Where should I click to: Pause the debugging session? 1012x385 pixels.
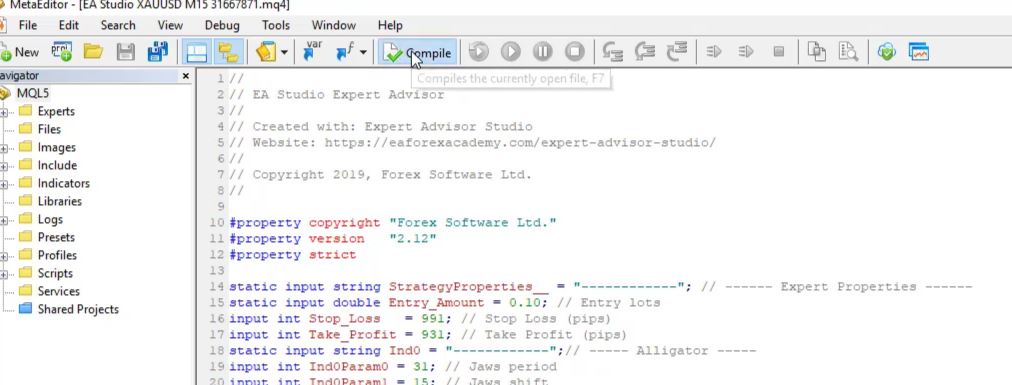click(542, 52)
